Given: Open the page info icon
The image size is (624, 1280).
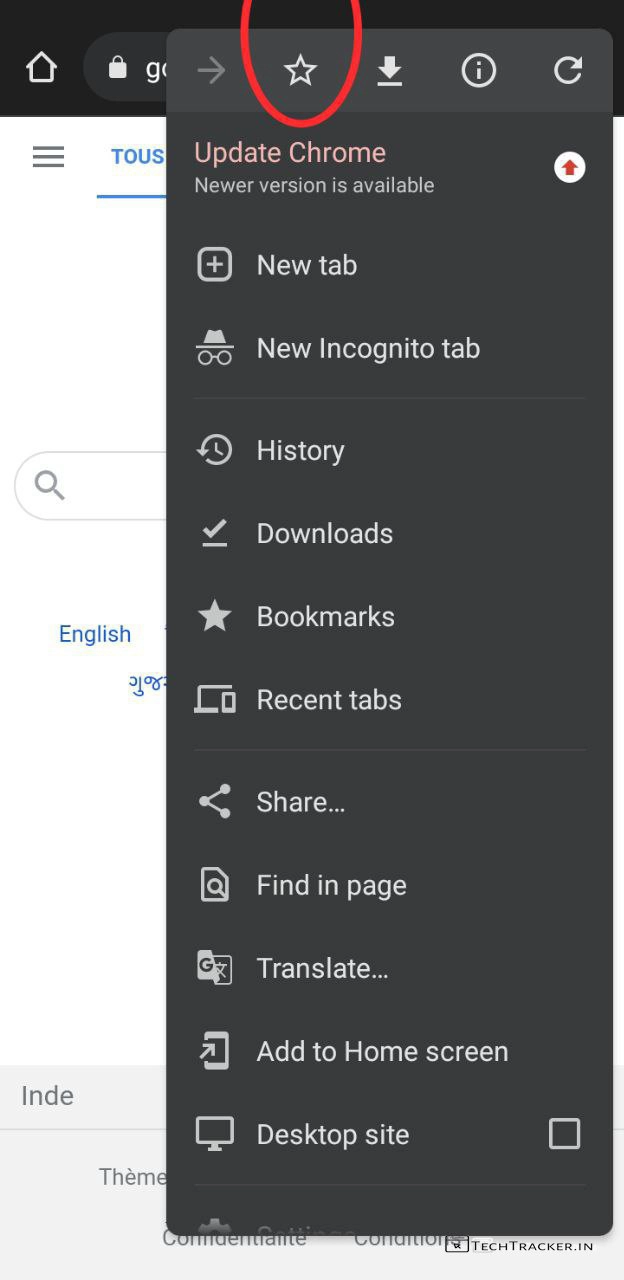Looking at the screenshot, I should coord(478,70).
